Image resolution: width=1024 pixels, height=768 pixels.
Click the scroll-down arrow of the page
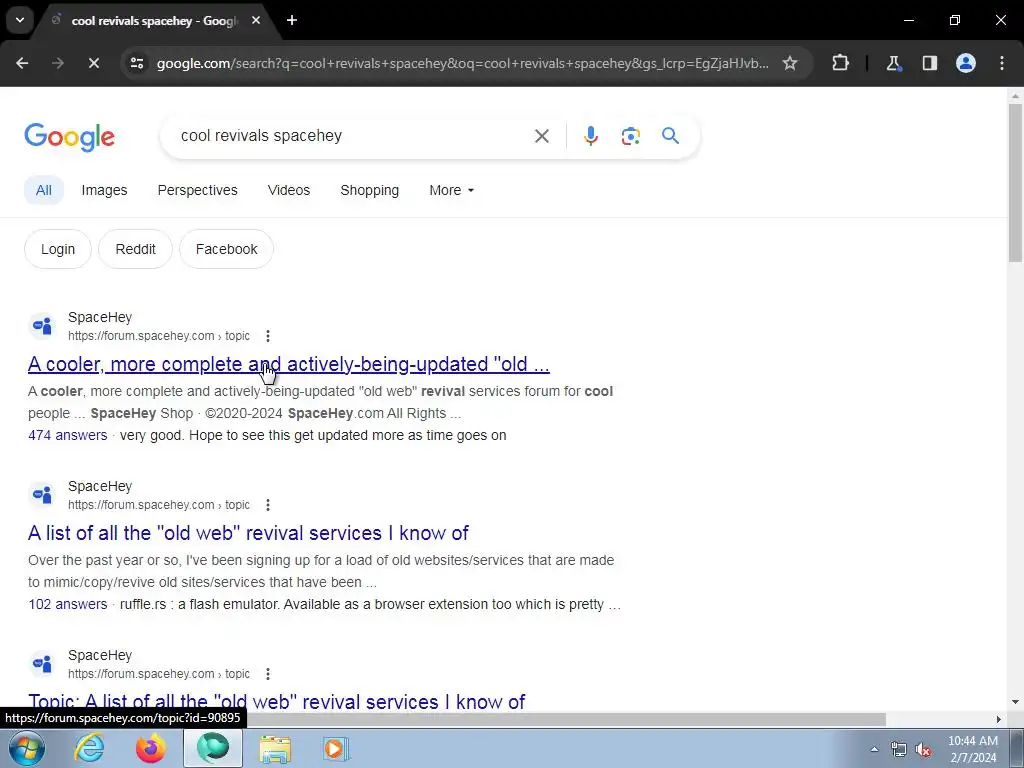pyautogui.click(x=1015, y=702)
